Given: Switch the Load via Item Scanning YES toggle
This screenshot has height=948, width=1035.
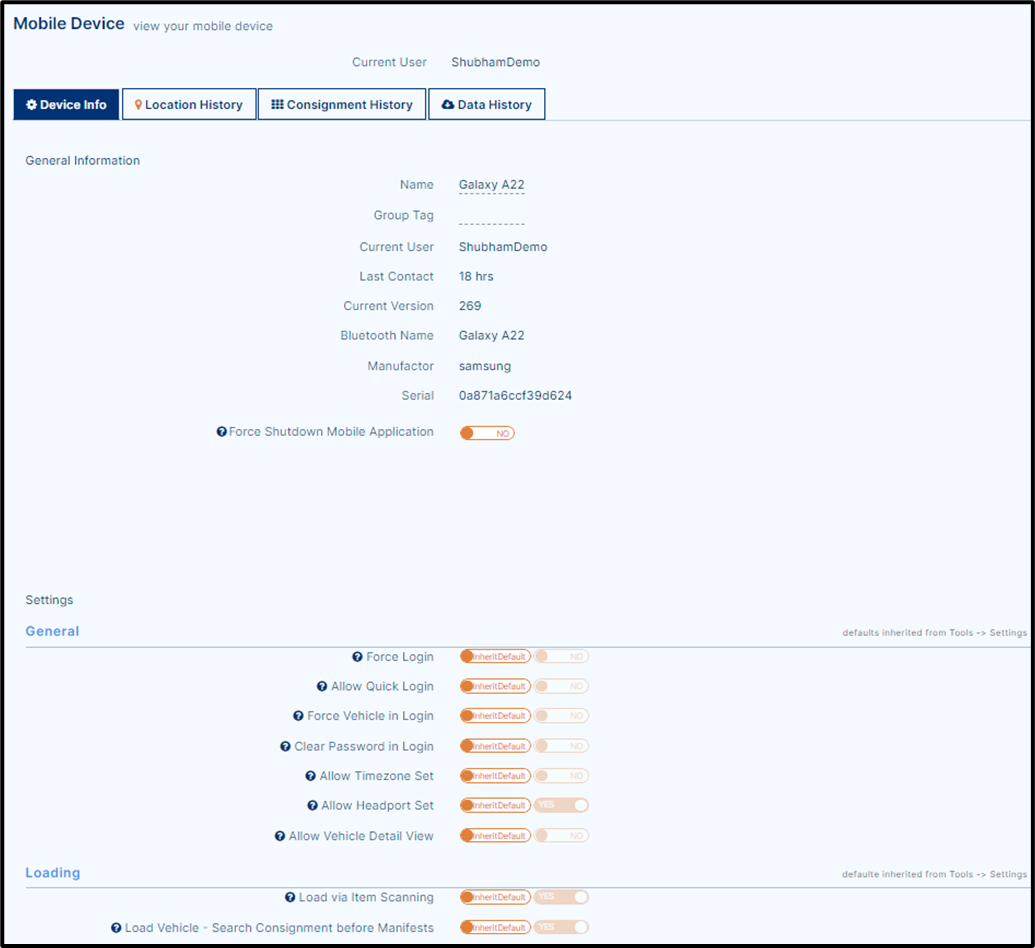Looking at the screenshot, I should pyautogui.click(x=561, y=897).
